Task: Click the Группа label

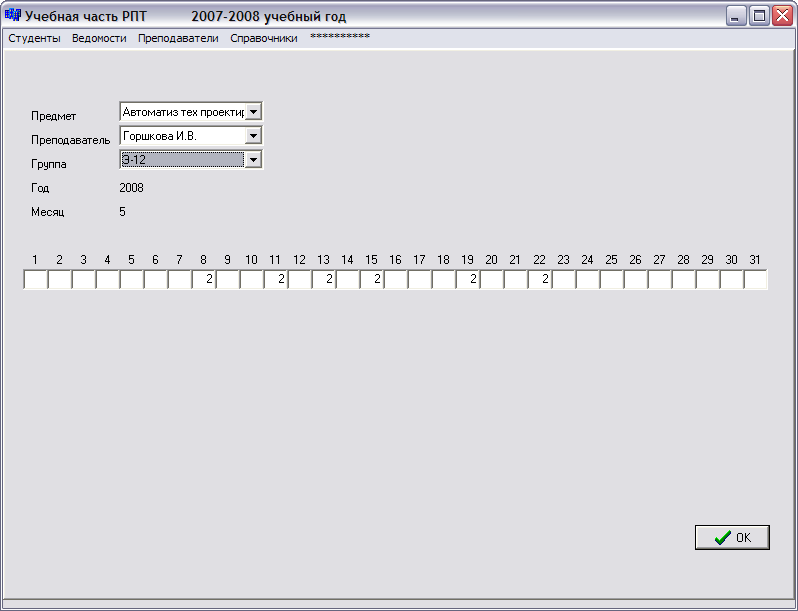Action: (x=49, y=164)
